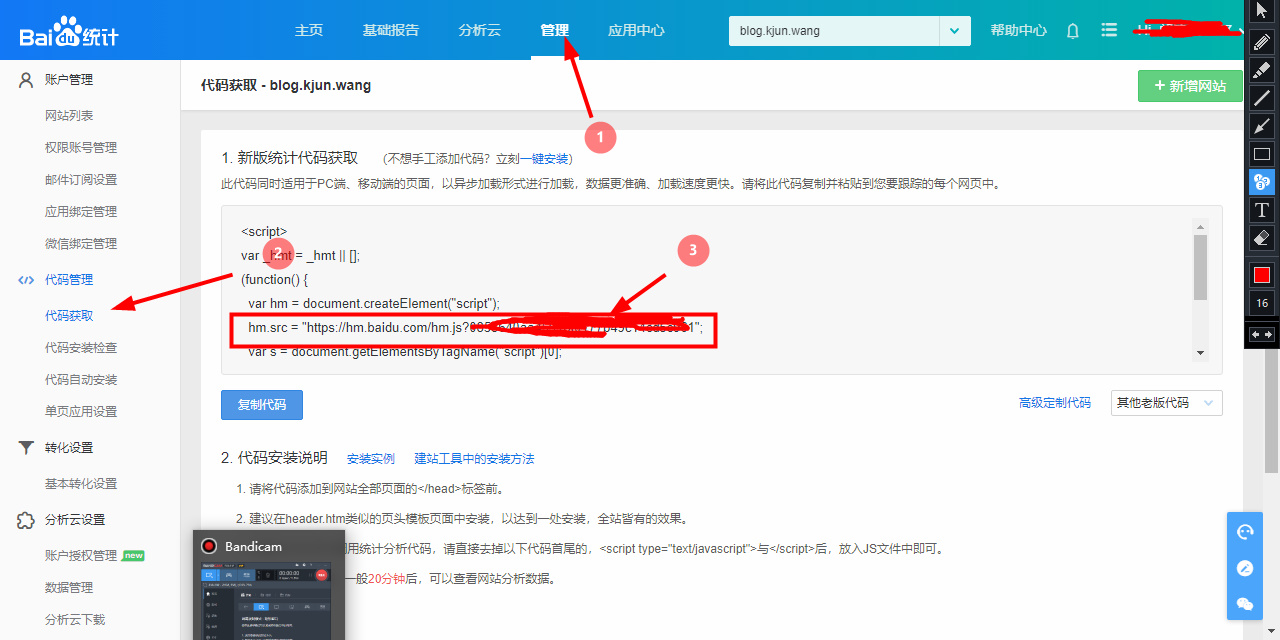Click the Bandicam red record icon
1280x640 pixels.
click(209, 546)
